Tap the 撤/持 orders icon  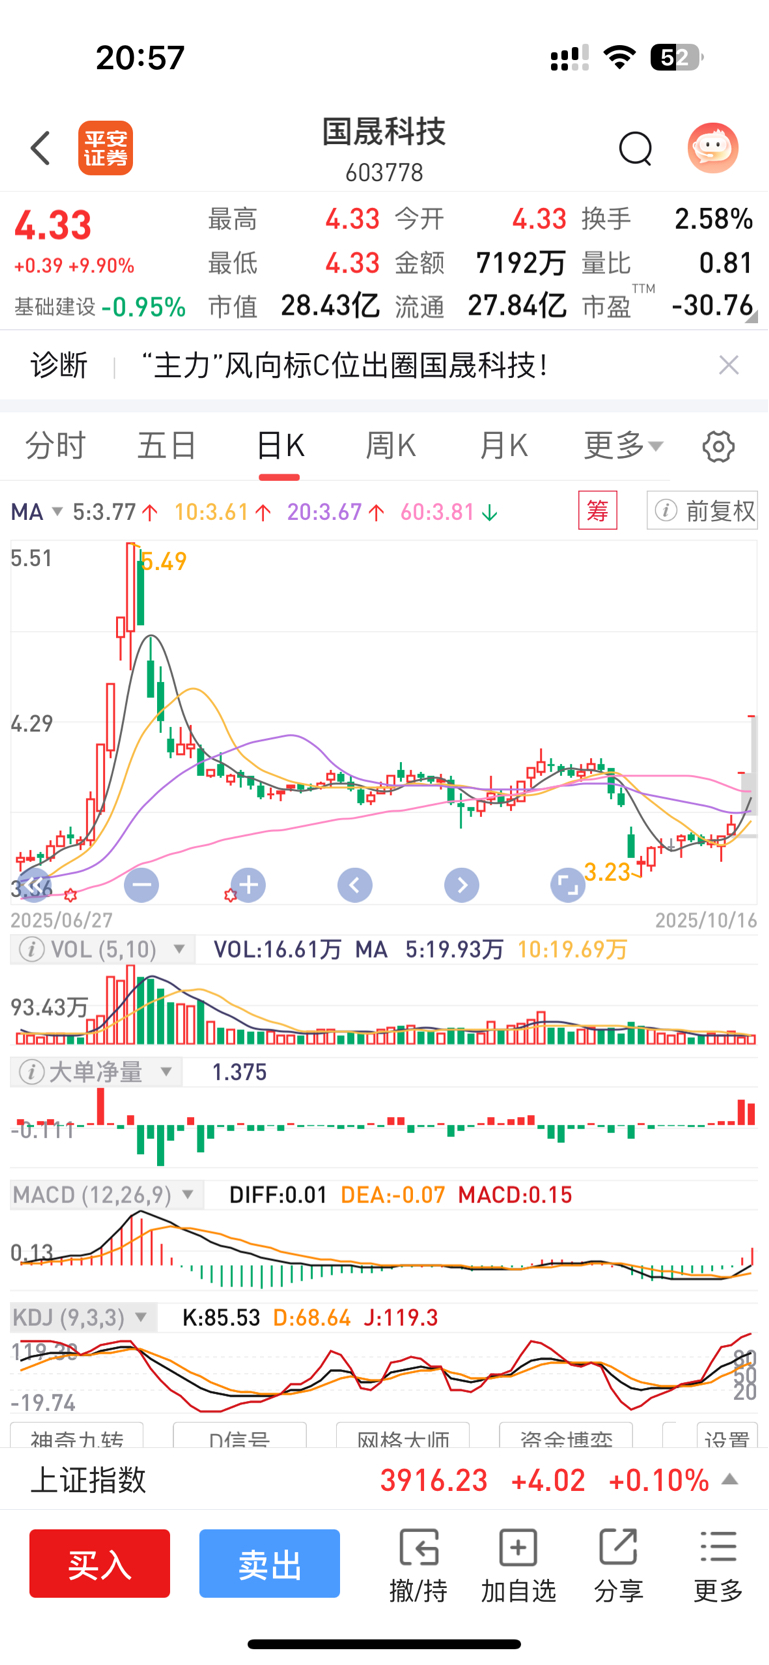tap(418, 1566)
